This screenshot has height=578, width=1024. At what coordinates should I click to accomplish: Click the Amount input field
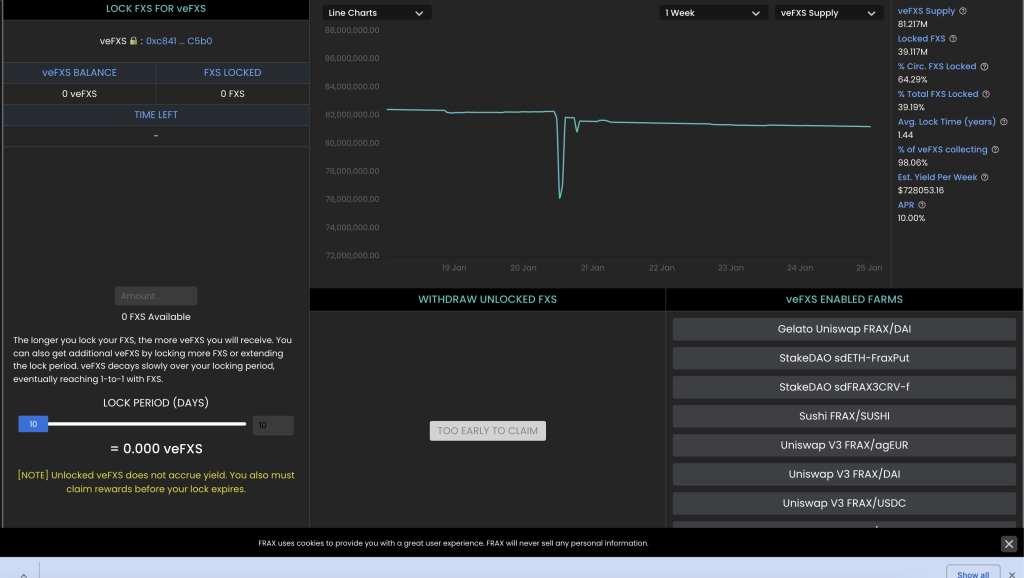point(156,296)
